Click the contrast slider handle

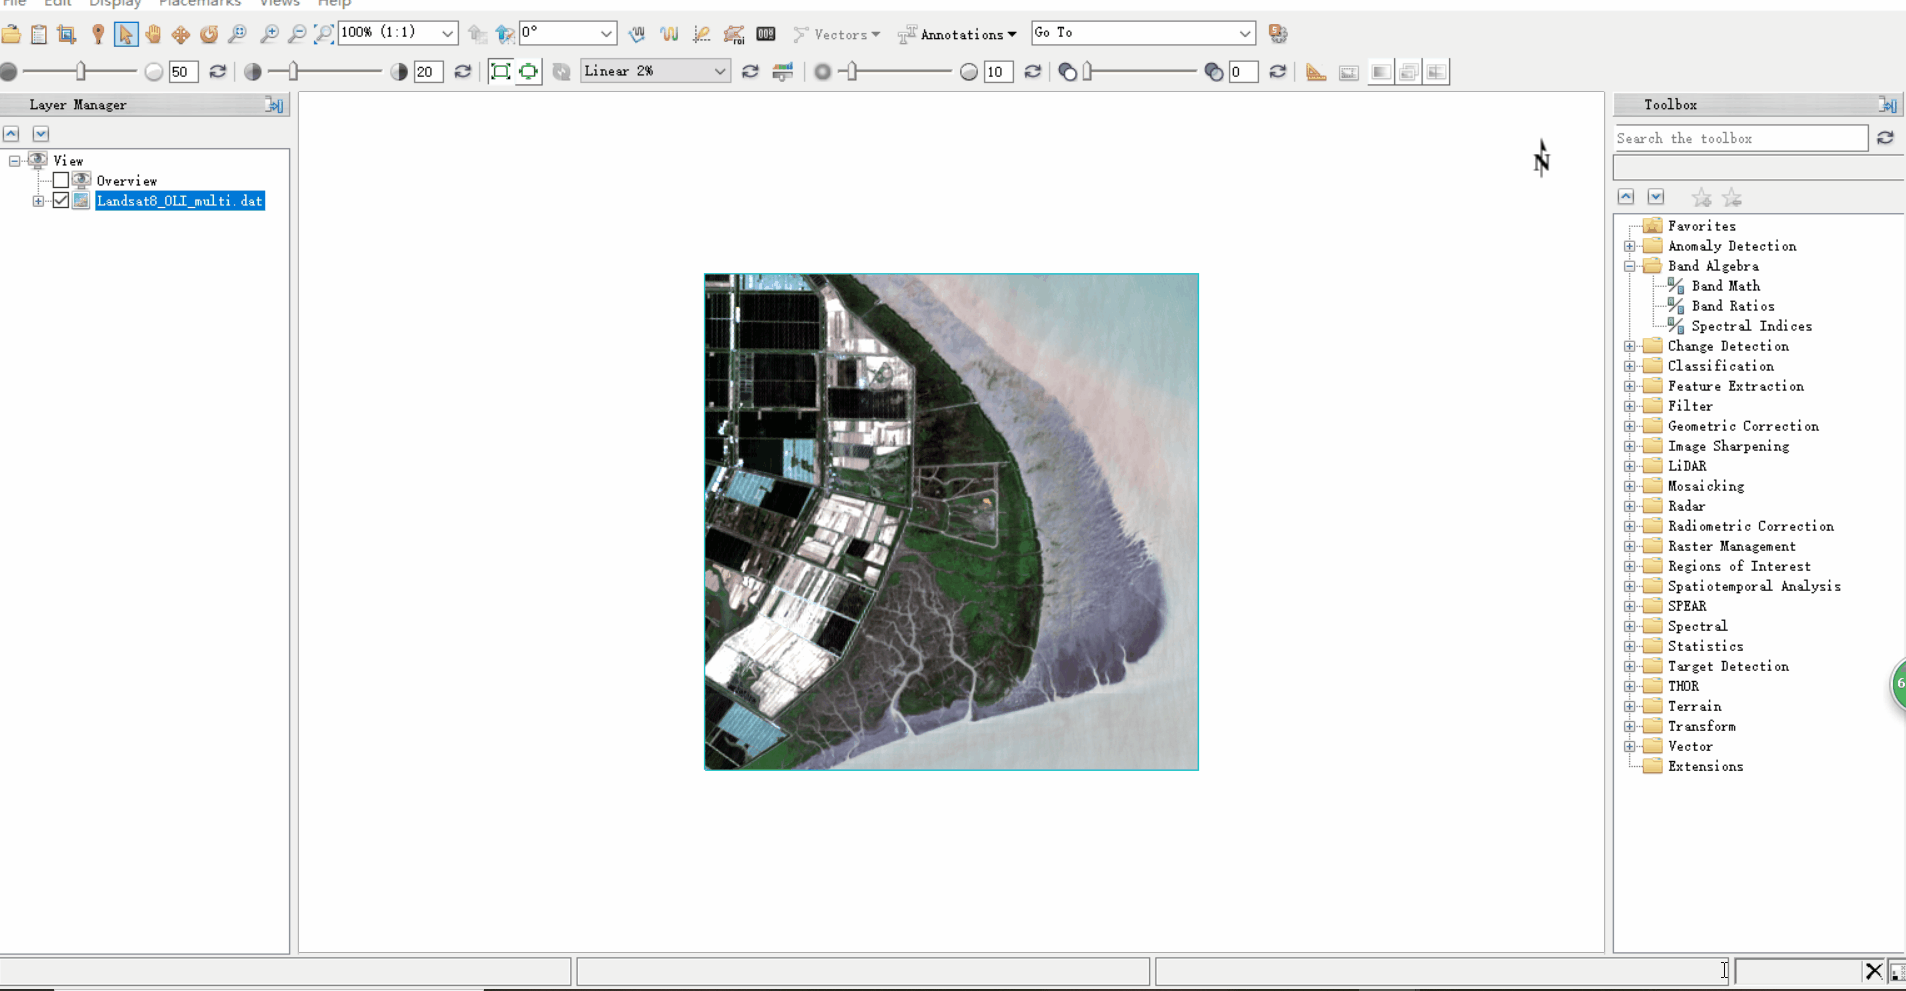coord(293,72)
